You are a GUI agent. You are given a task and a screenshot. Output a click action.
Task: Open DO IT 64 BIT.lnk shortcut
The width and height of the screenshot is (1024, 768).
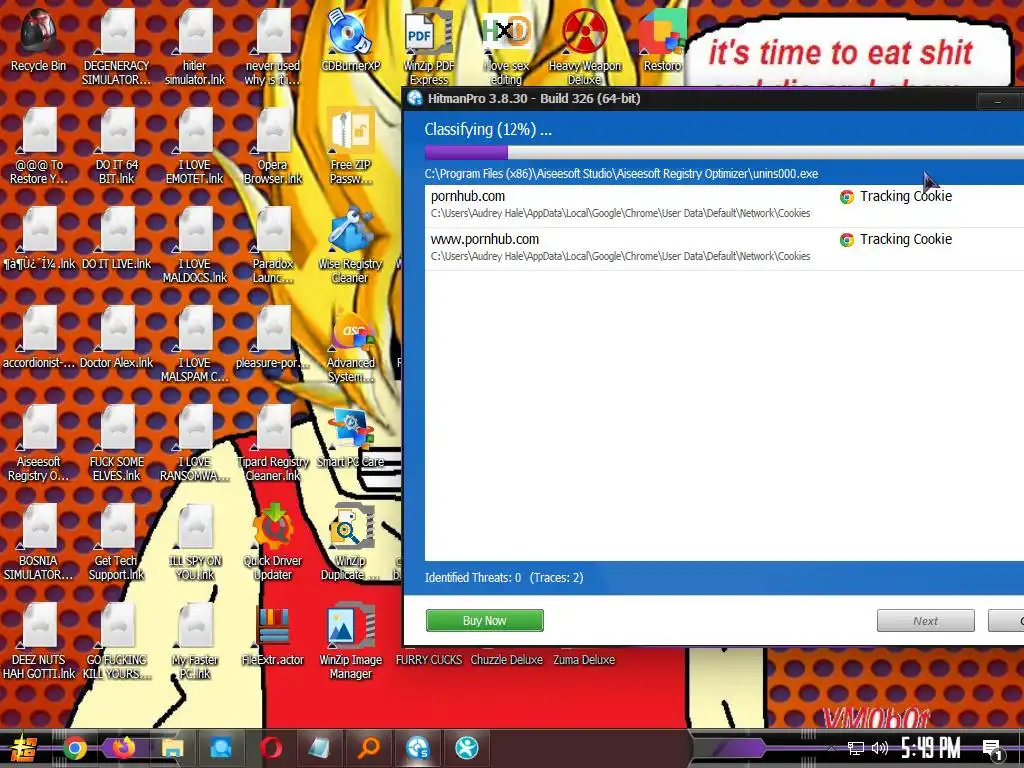click(116, 146)
